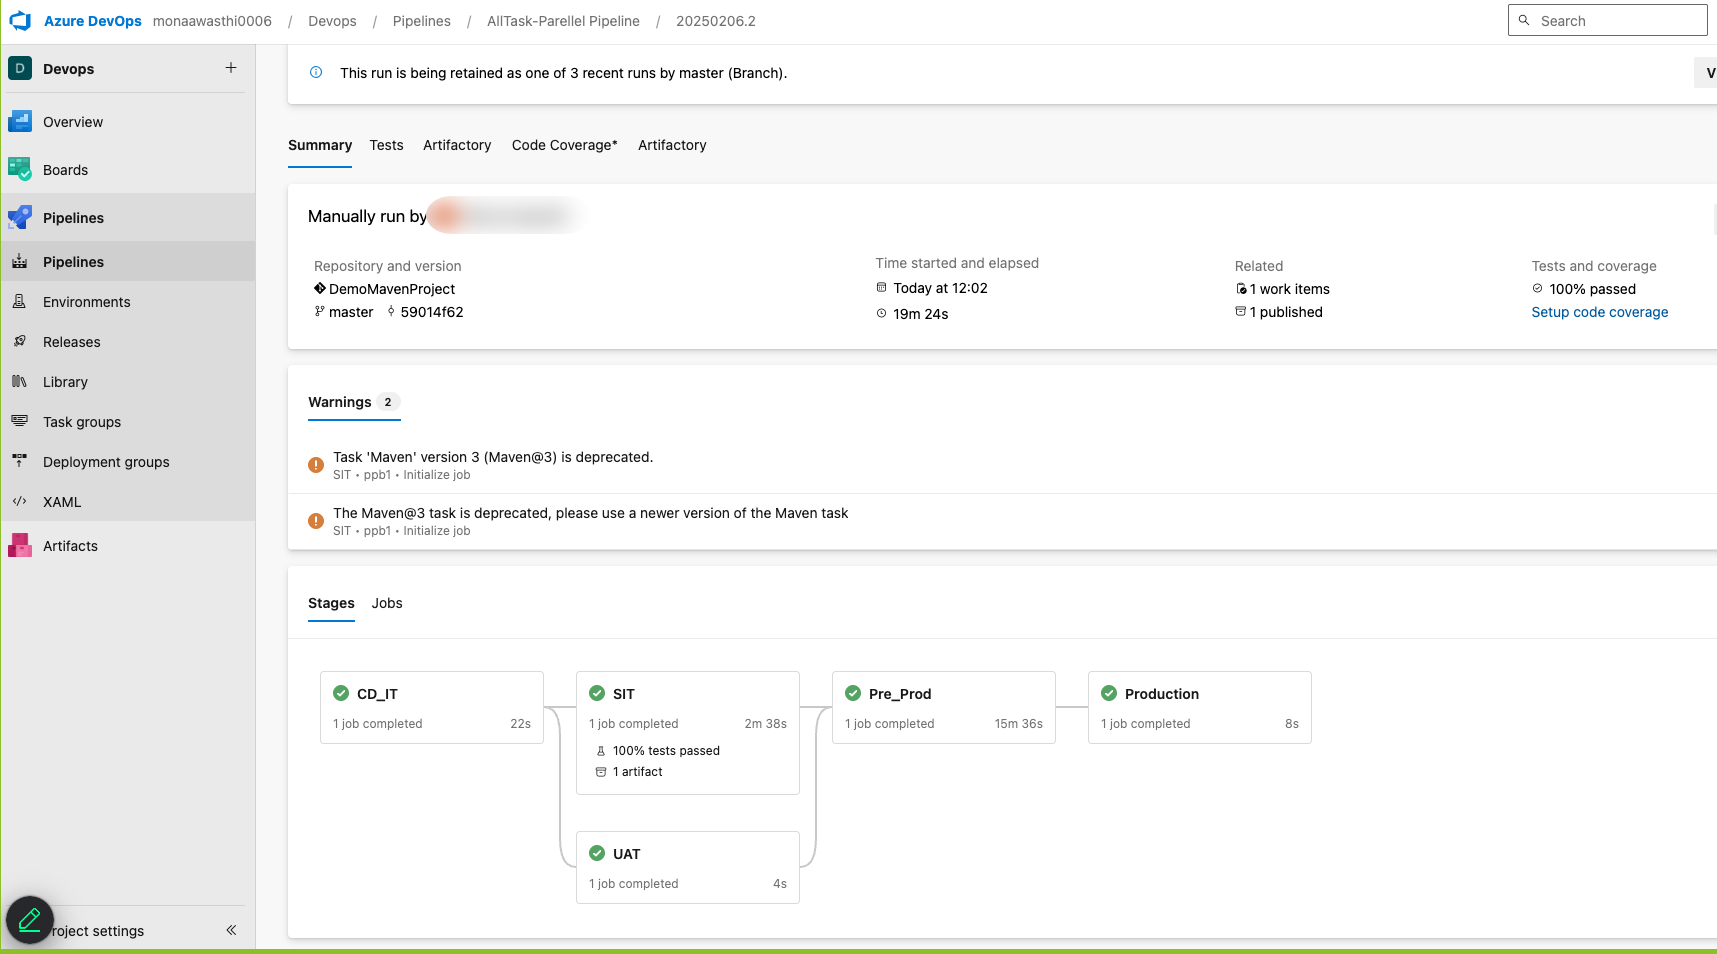Collapse the sidebar with double-chevron icon
The width and height of the screenshot is (1717, 954).
[231, 930]
